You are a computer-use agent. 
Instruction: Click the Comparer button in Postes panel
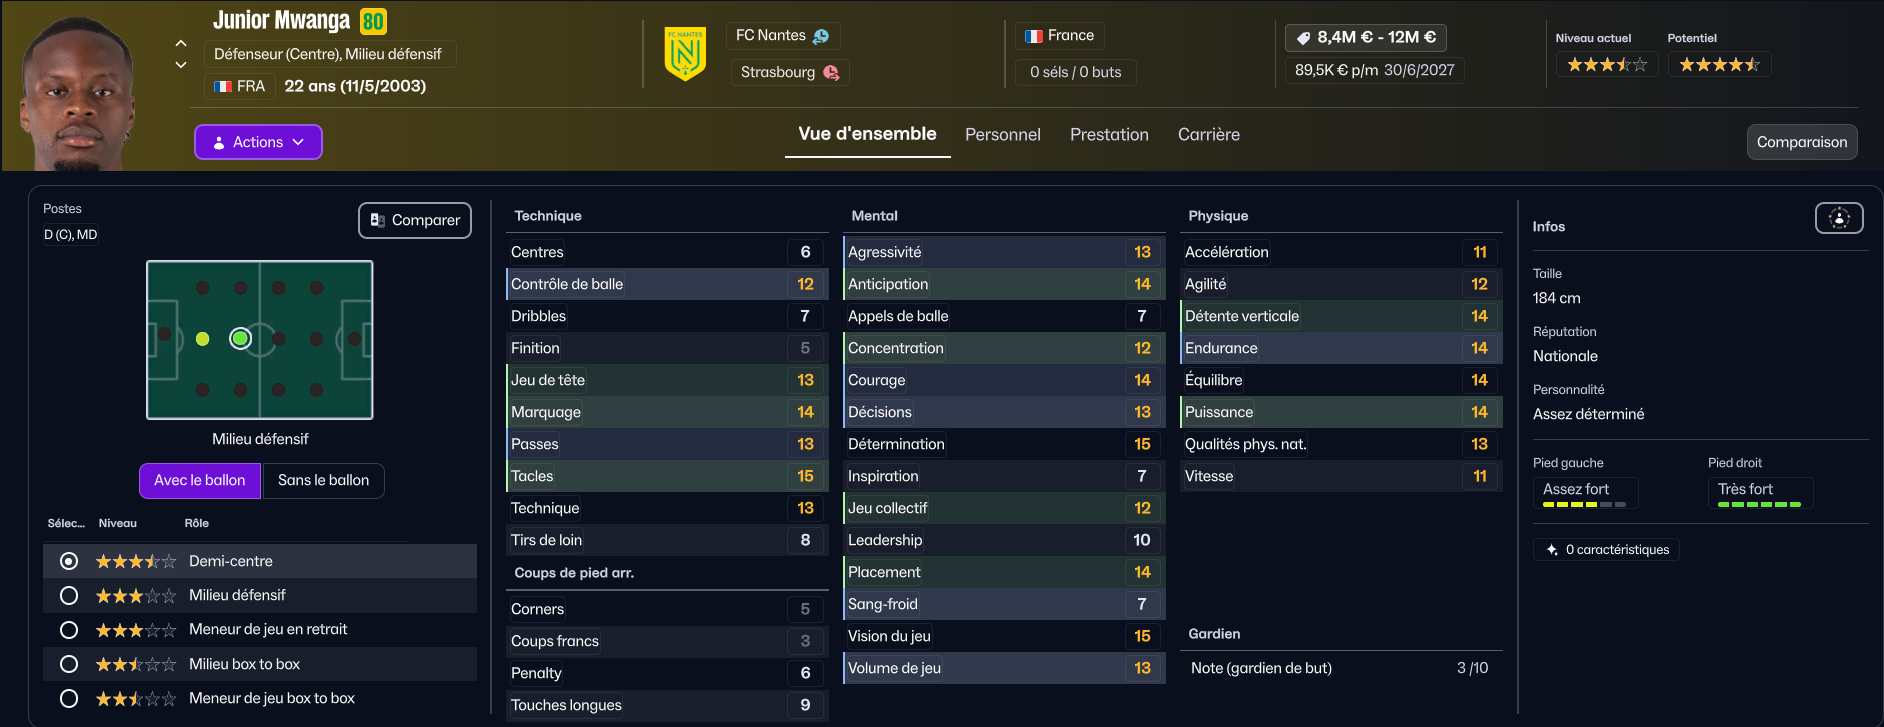(x=415, y=220)
